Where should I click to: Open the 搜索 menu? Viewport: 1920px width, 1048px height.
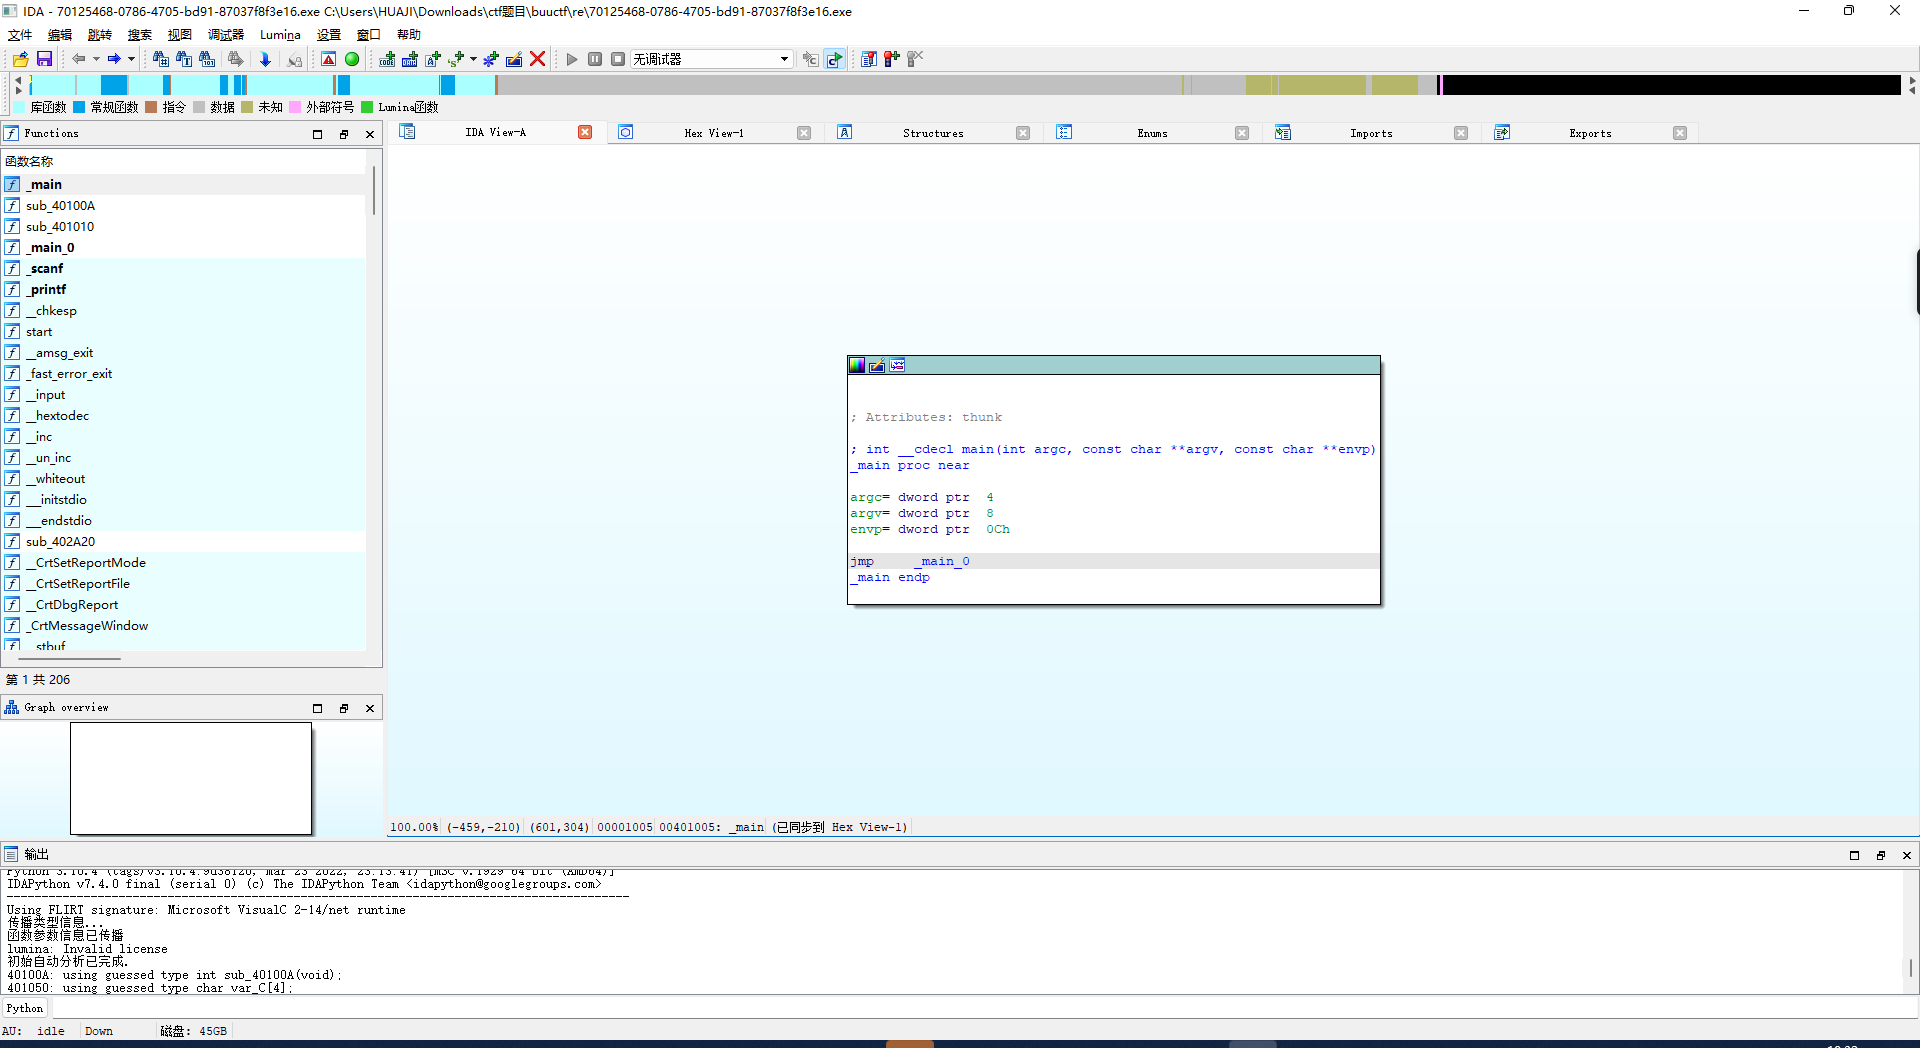140,34
